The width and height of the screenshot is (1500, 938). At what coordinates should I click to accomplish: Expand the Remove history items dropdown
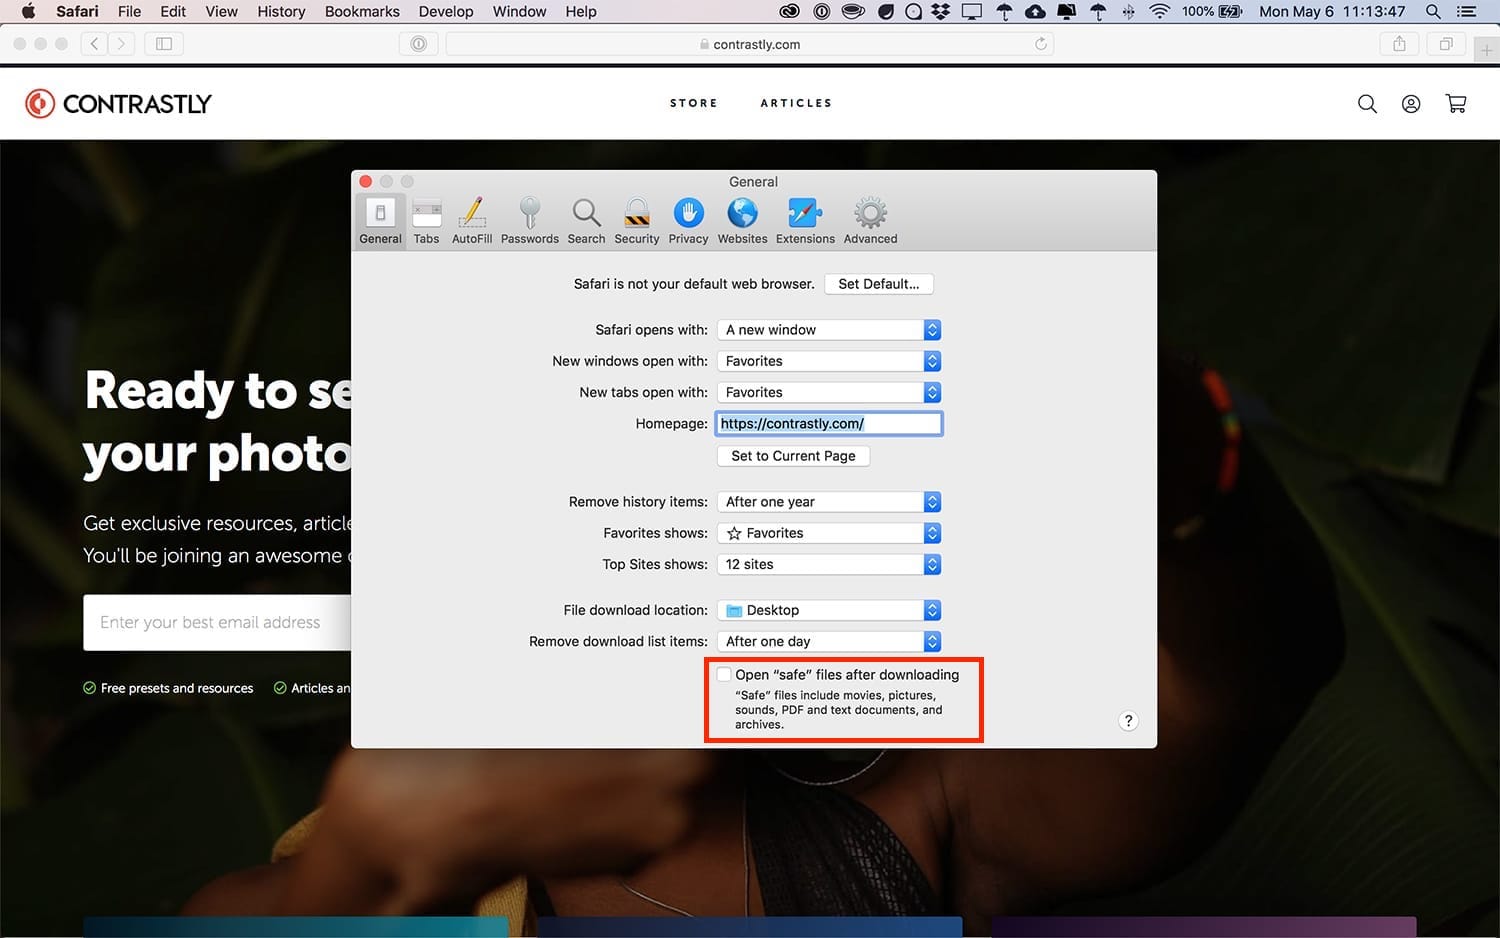tap(829, 502)
